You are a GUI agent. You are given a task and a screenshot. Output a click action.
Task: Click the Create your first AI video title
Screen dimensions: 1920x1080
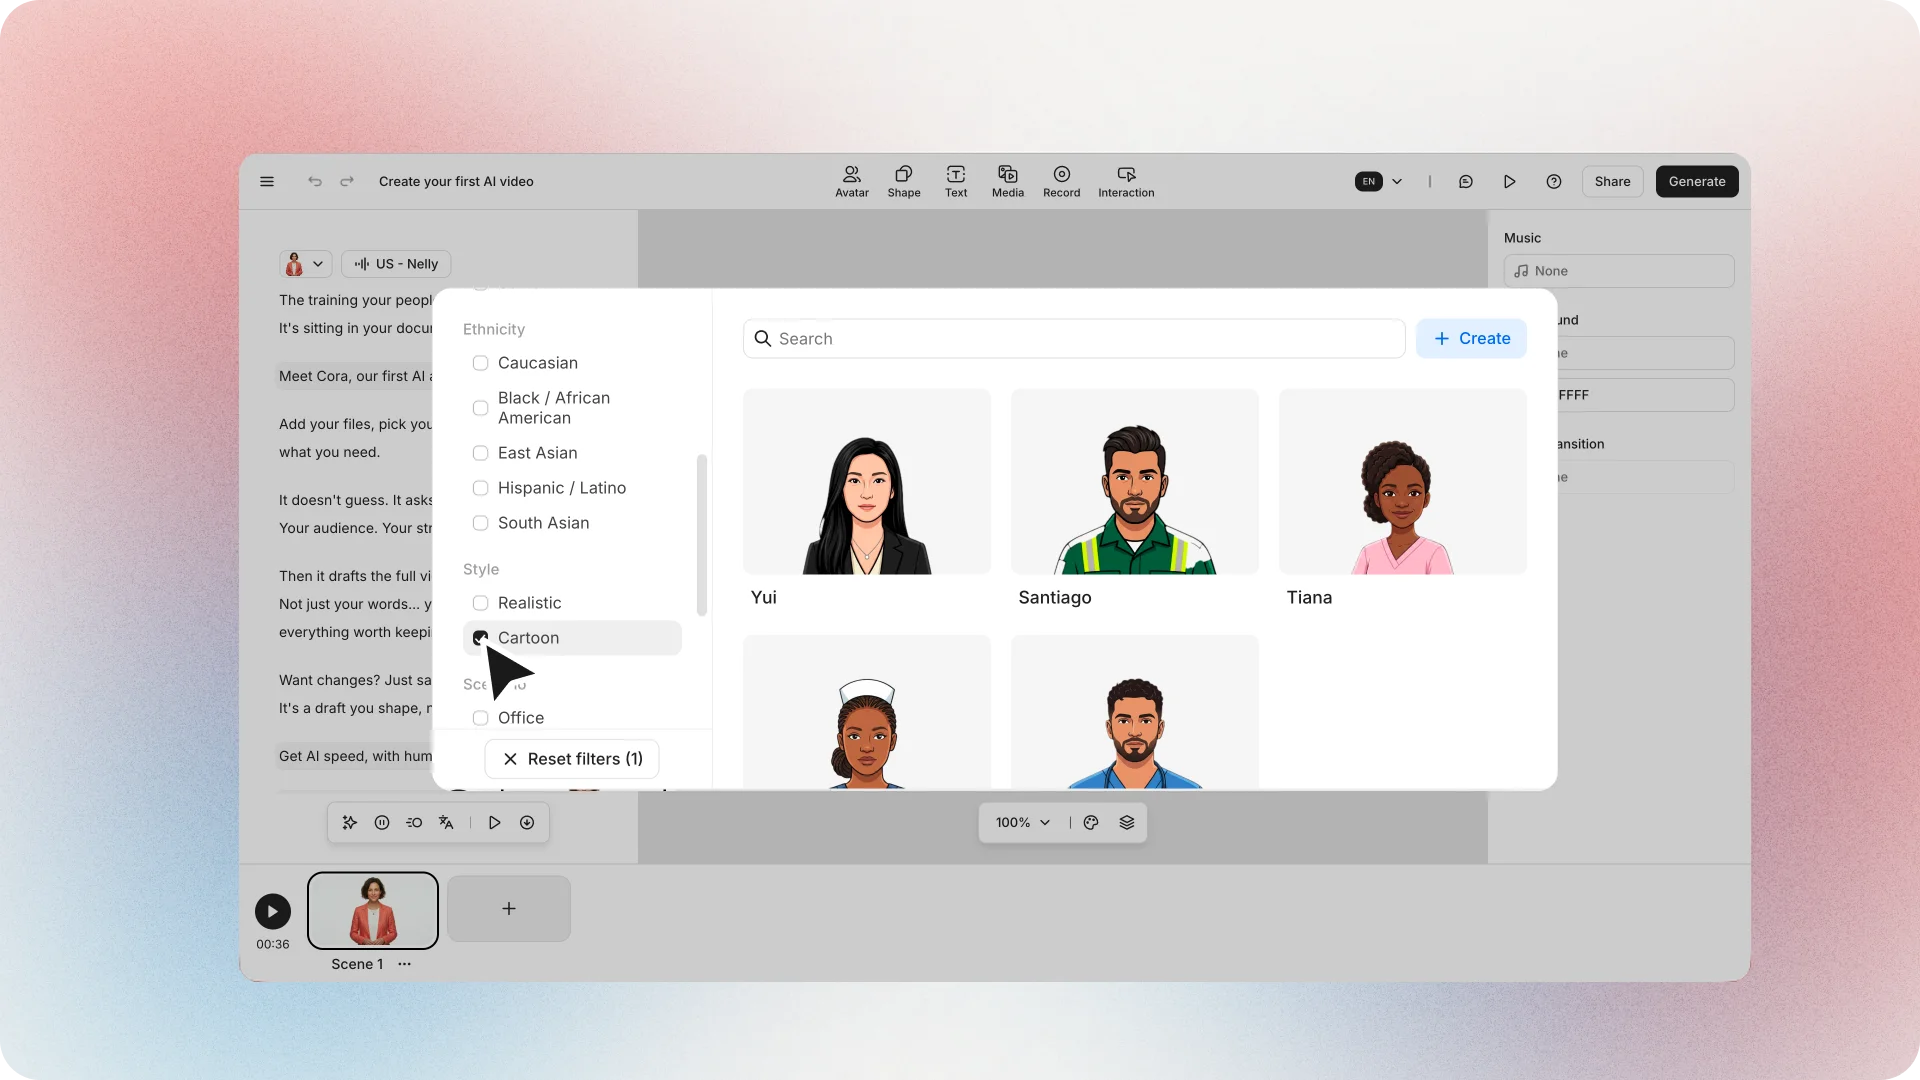coord(456,182)
